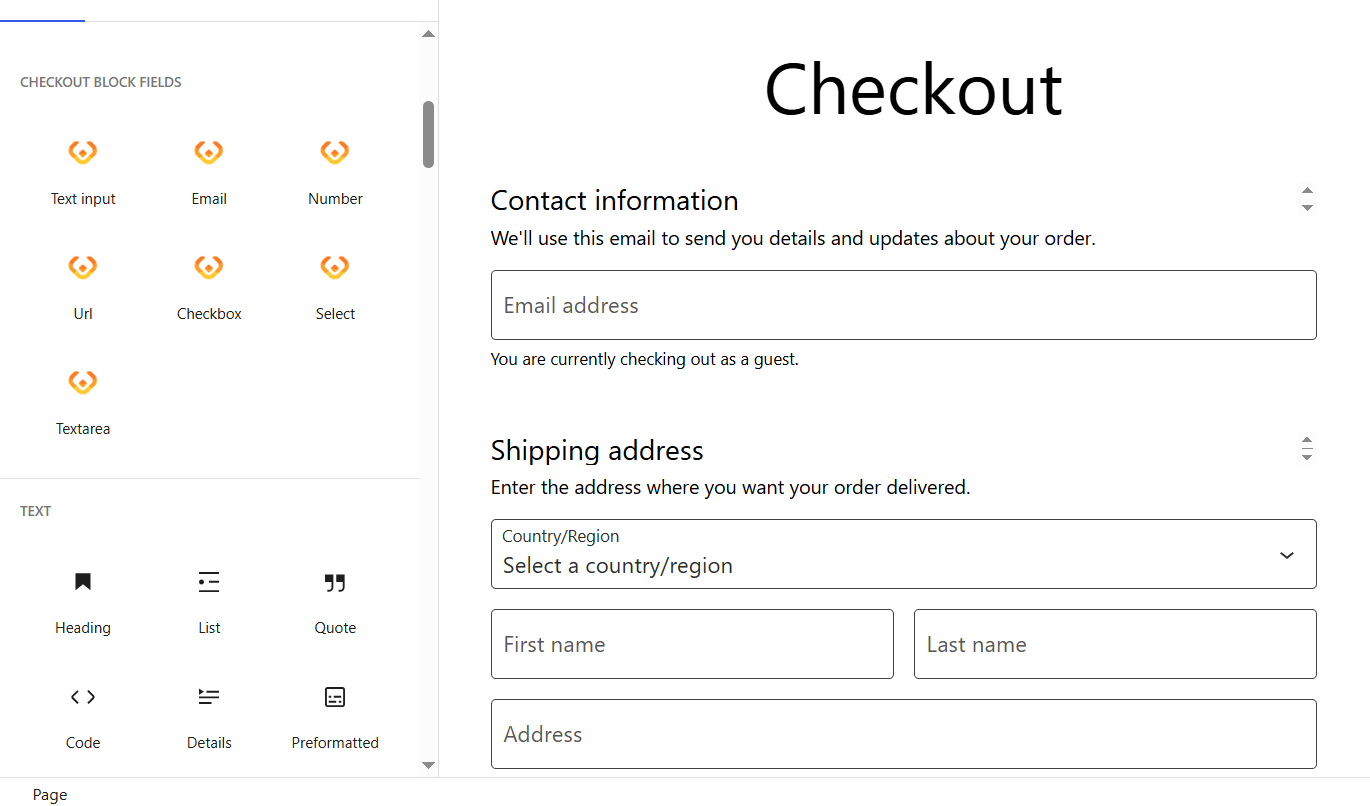Image resolution: width=1370 pixels, height=806 pixels.
Task: Move Contact information section down
Action: click(1307, 208)
